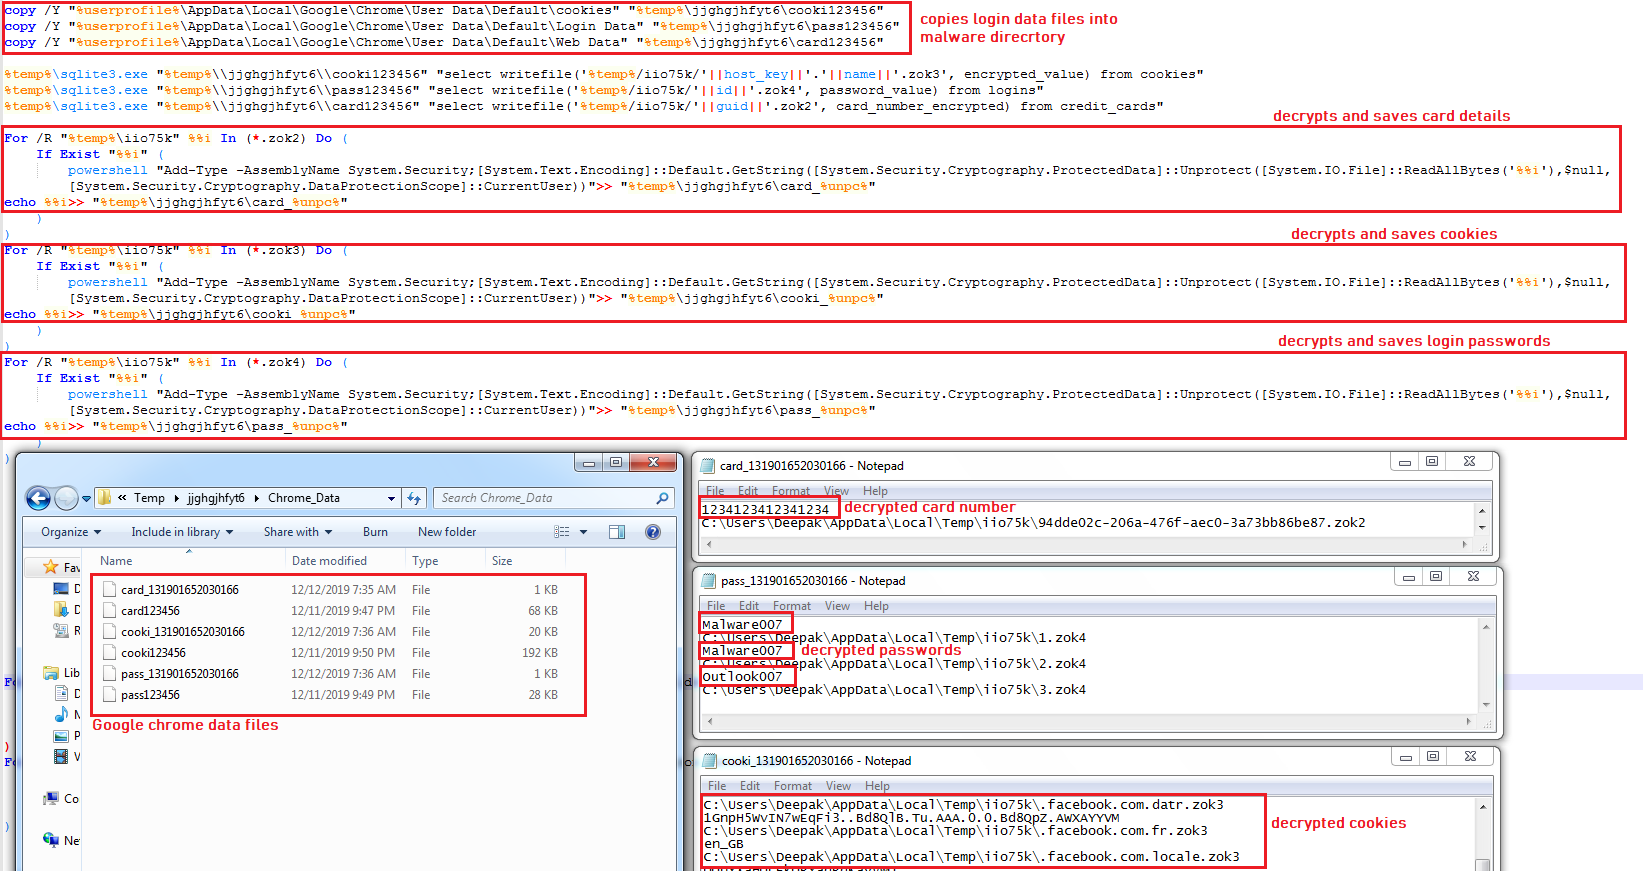Click the jjghgjhfyt6 breadcrumb segment

click(216, 498)
